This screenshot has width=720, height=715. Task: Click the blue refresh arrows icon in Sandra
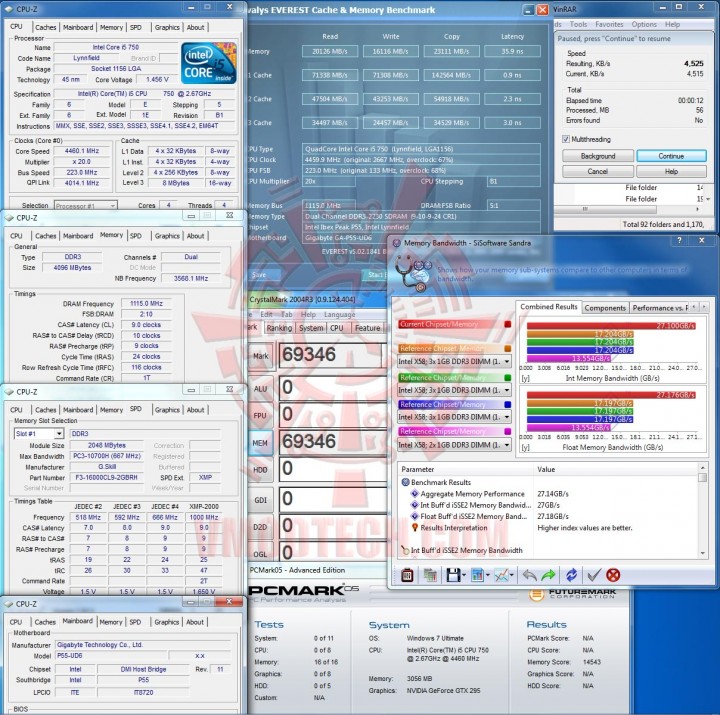[571, 574]
